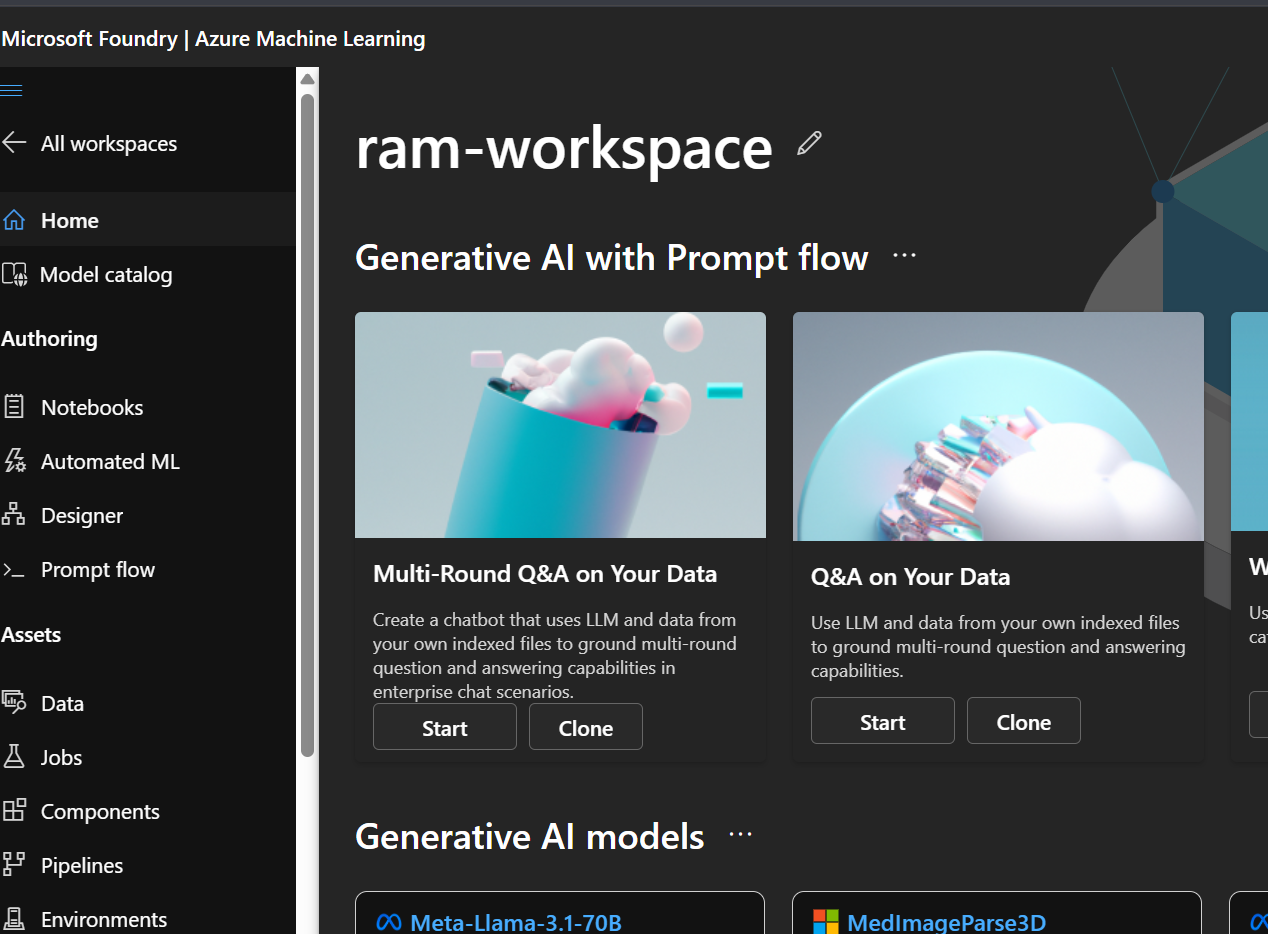1268x934 pixels.
Task: Expand options for Generative AI with Prompt flow
Action: [x=904, y=256]
